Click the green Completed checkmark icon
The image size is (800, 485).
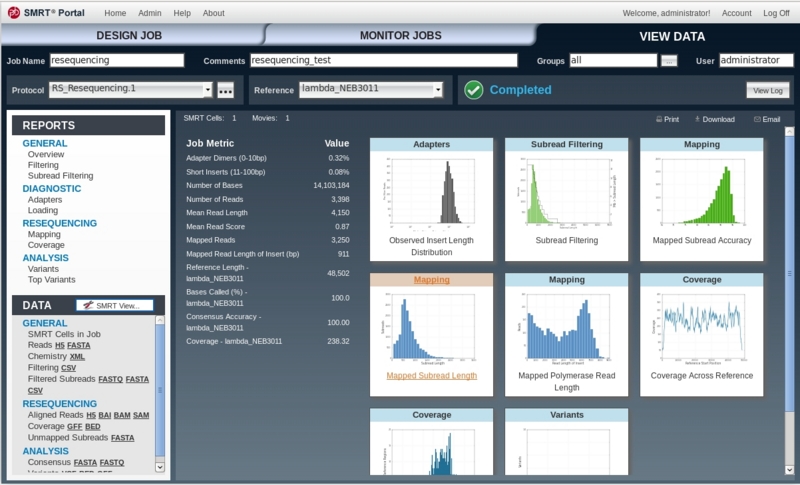[473, 90]
